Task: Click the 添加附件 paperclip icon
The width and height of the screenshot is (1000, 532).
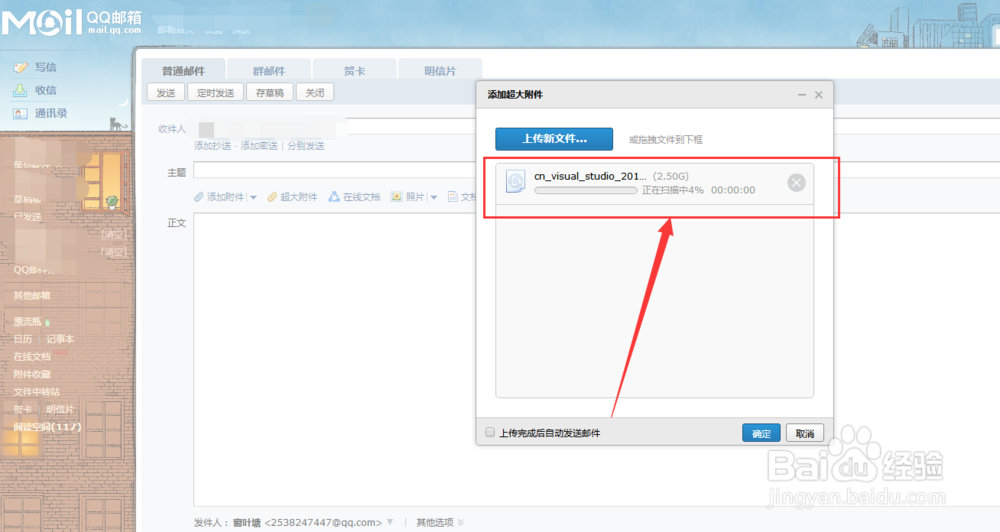Action: (x=199, y=197)
